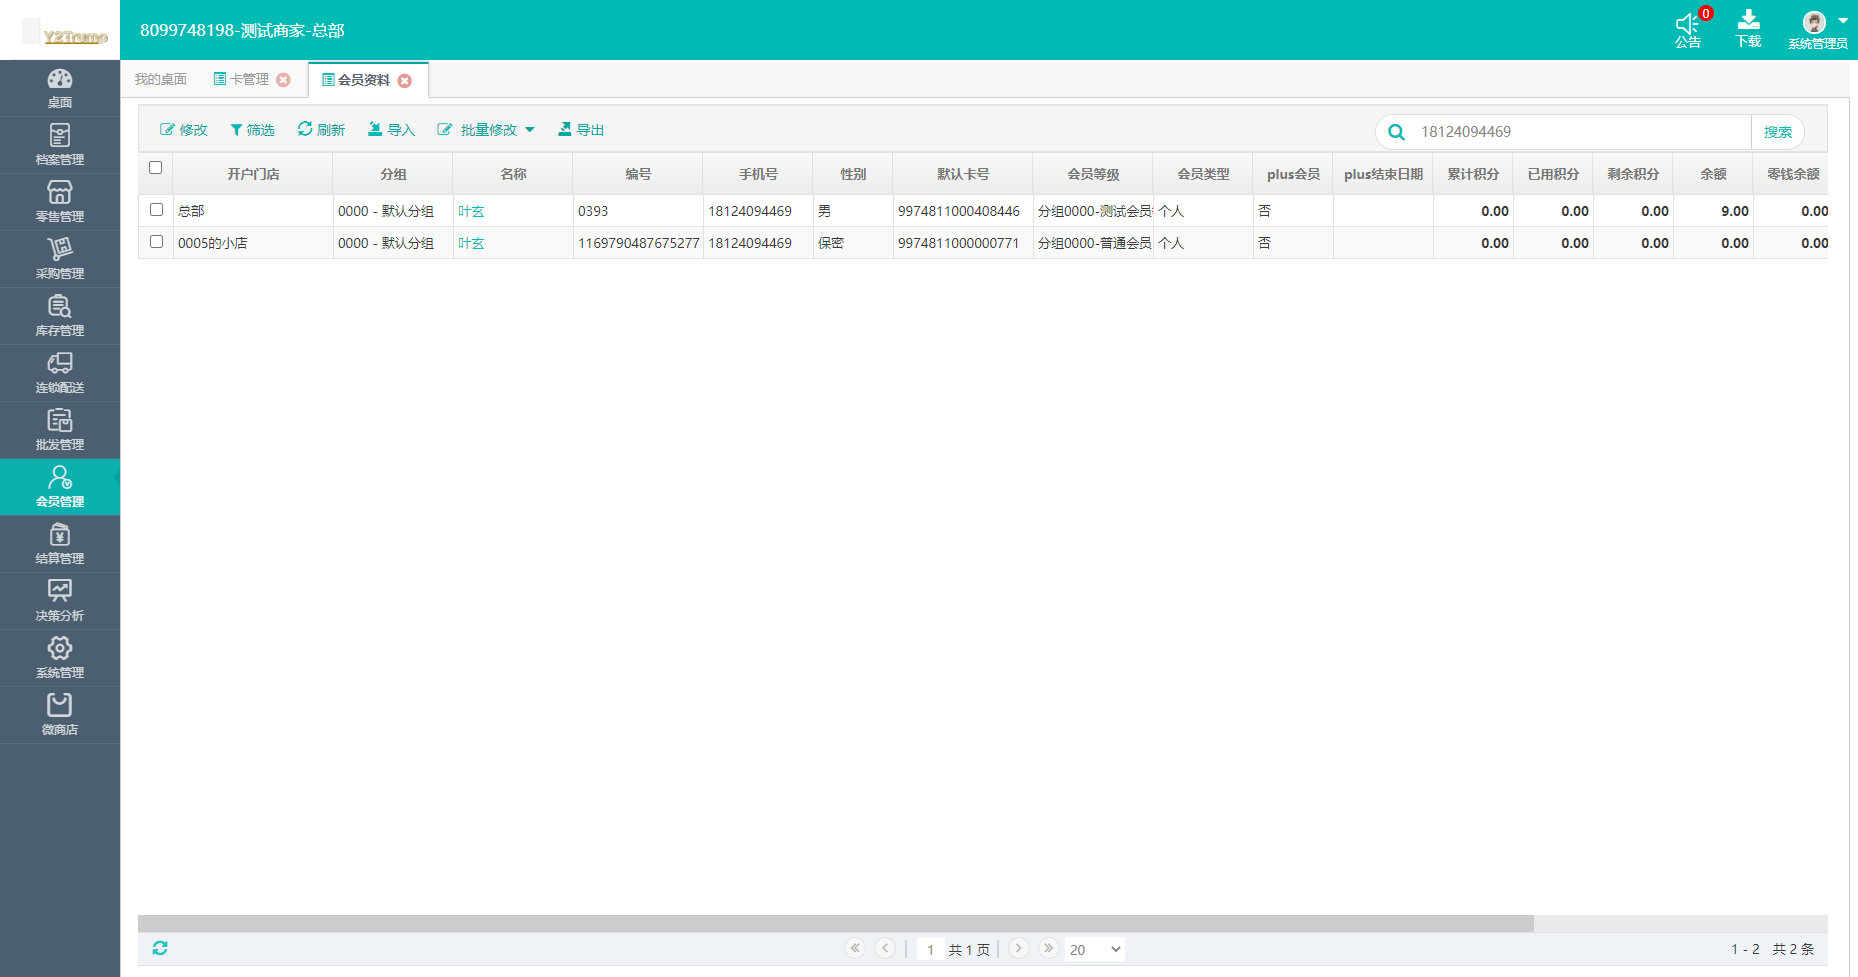Click member number 1169790487675277
This screenshot has height=977, width=1858.
click(x=638, y=243)
